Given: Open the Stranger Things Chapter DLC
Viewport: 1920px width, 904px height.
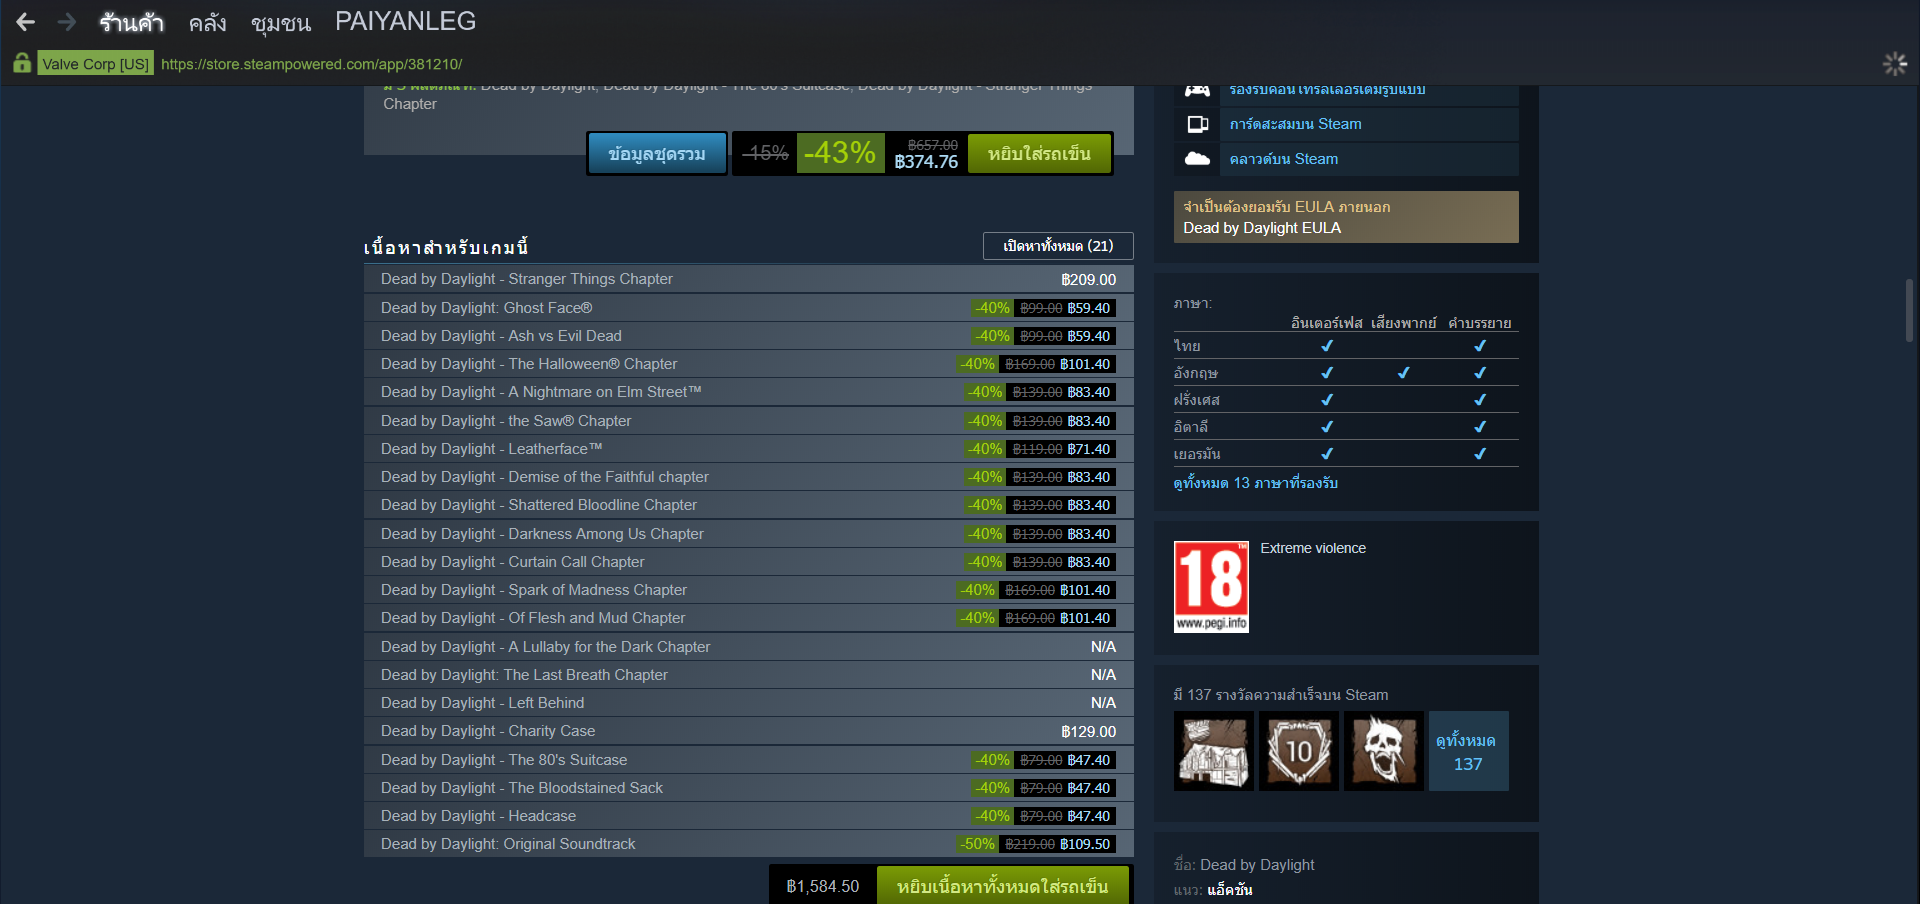Looking at the screenshot, I should [749, 279].
